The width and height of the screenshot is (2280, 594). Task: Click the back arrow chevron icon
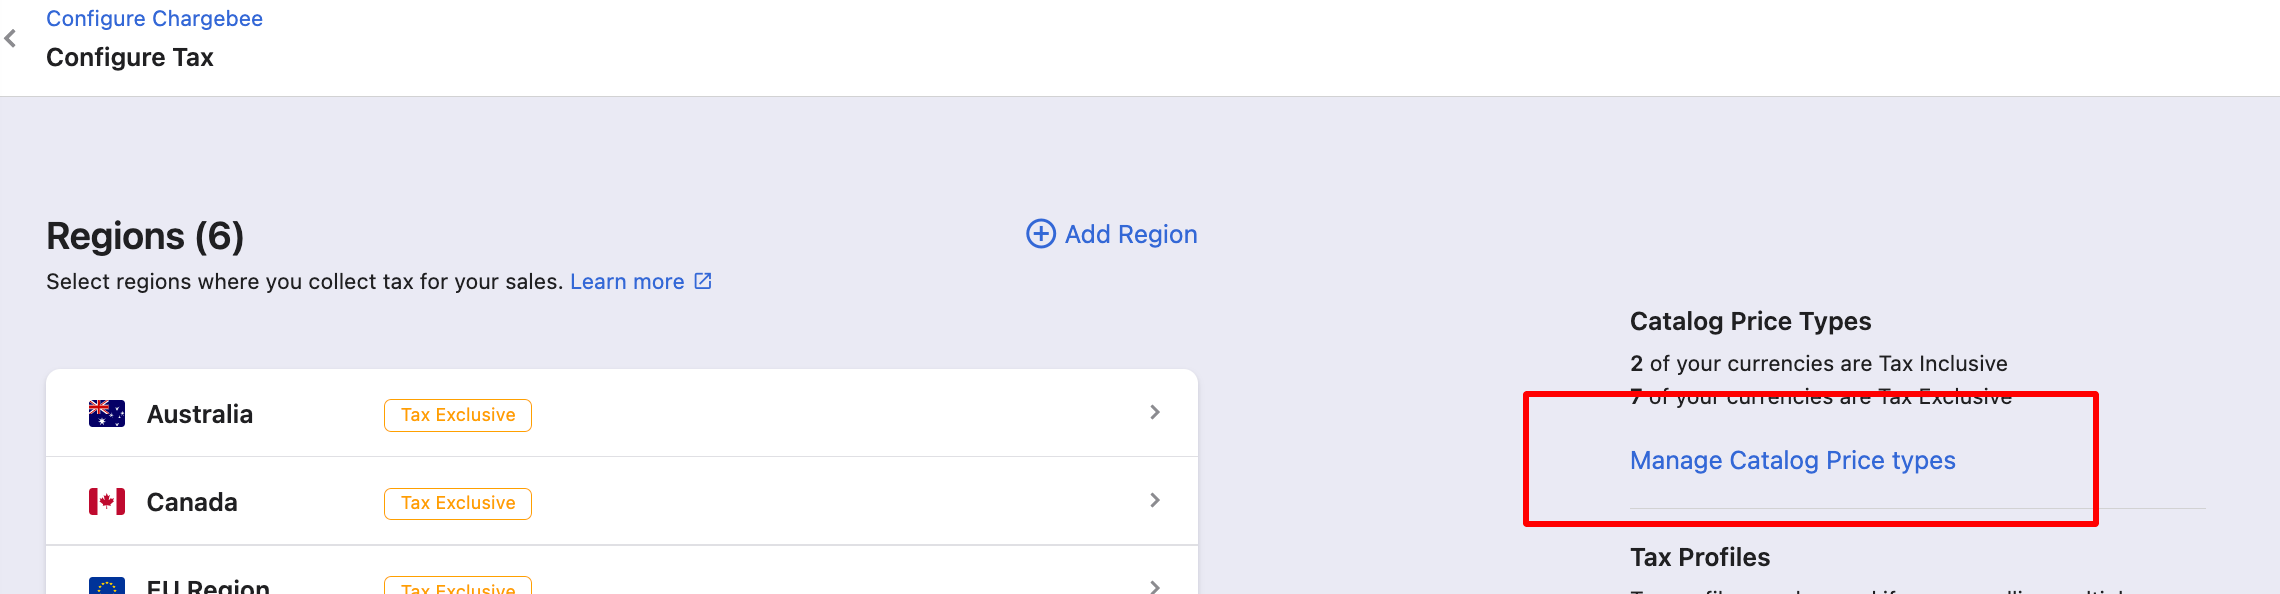point(10,39)
